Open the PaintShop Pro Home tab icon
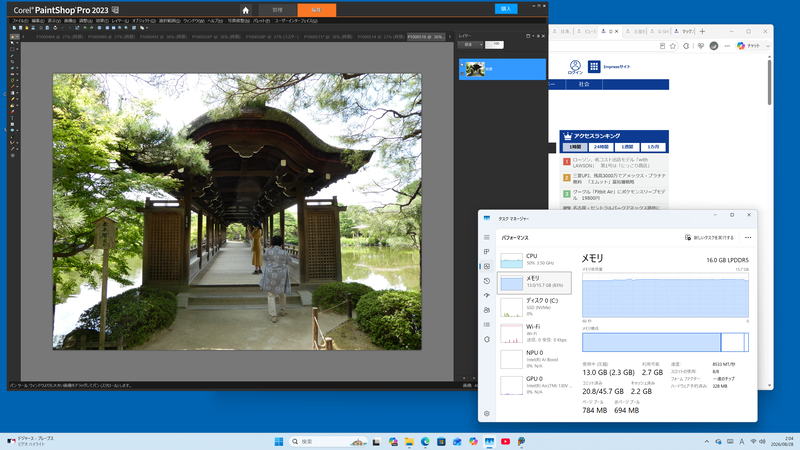Viewport: 800px width, 450px height. pyautogui.click(x=245, y=10)
